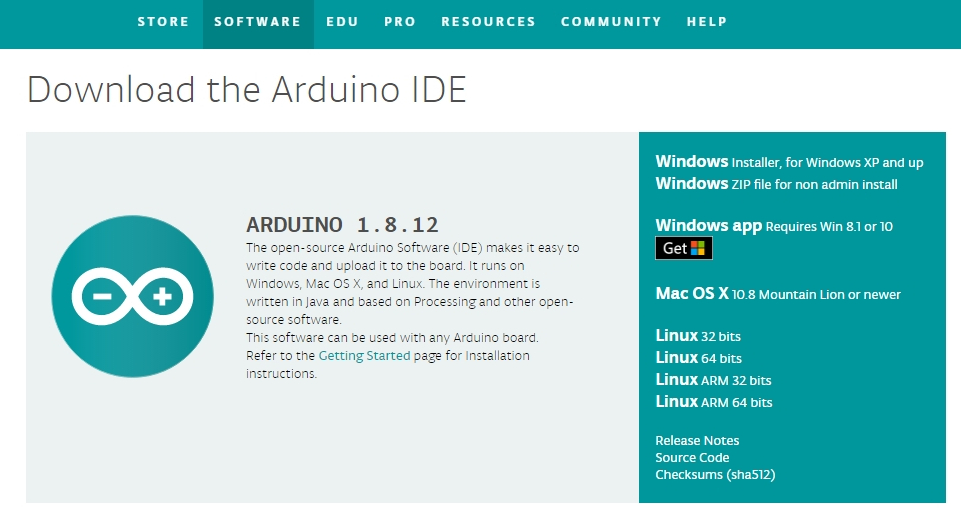Image resolution: width=961 pixels, height=522 pixels.
Task: Open the RESOURCES menu
Action: tap(488, 22)
